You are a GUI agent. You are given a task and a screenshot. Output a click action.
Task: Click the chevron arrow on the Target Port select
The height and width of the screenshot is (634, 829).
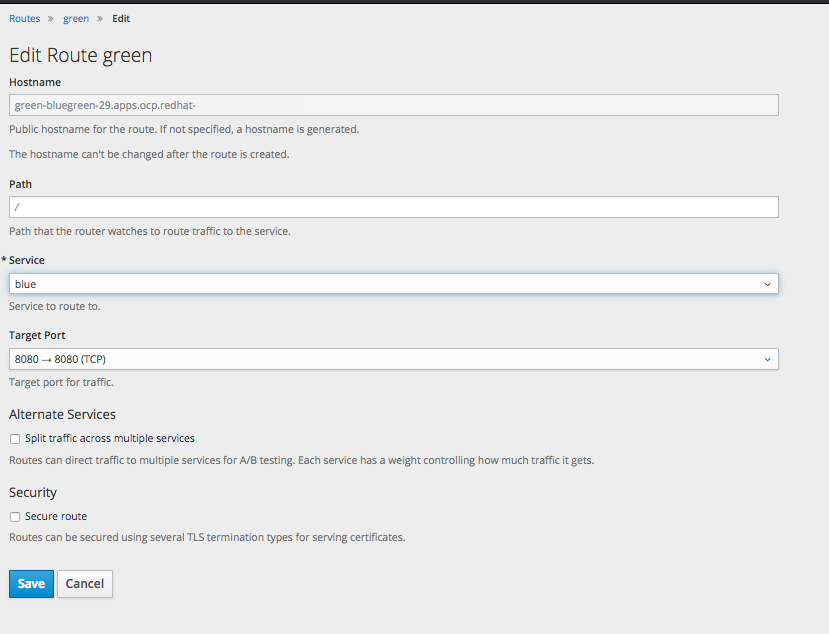click(767, 360)
